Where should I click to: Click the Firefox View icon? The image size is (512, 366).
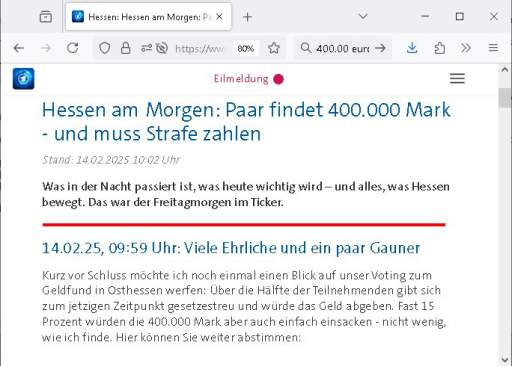46,16
